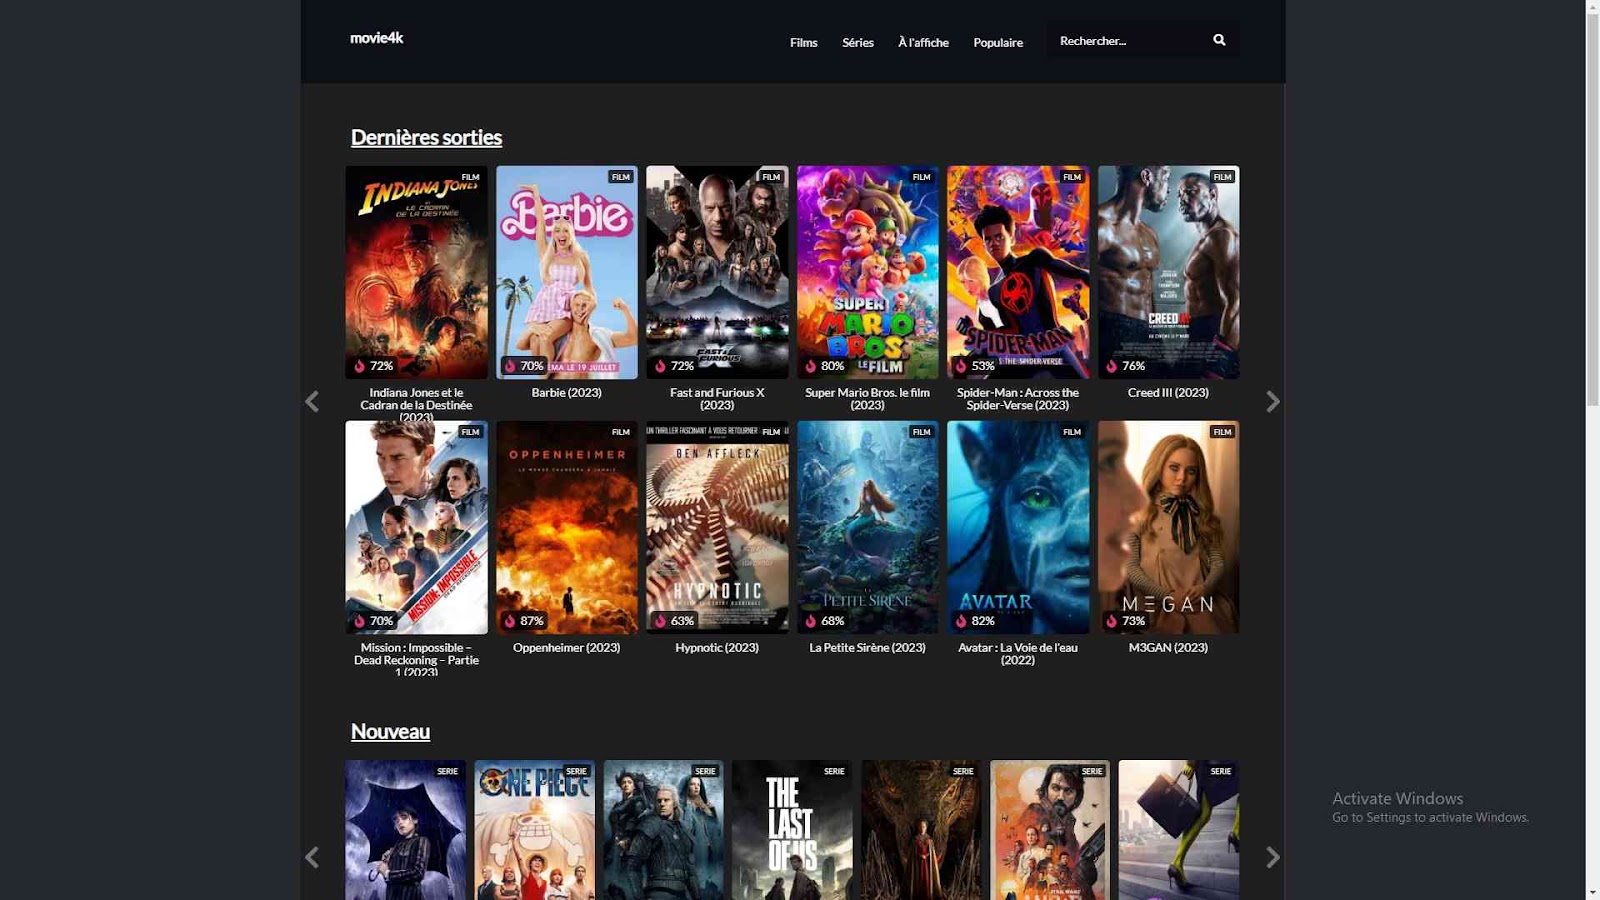1600x900 pixels.
Task: Click the search magnifier icon
Action: [x=1219, y=40]
